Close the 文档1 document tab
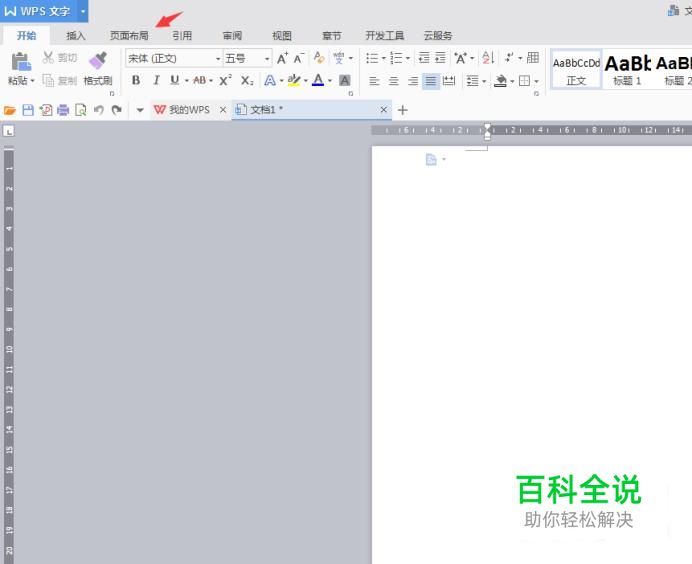This screenshot has height=564, width=692. click(x=384, y=110)
